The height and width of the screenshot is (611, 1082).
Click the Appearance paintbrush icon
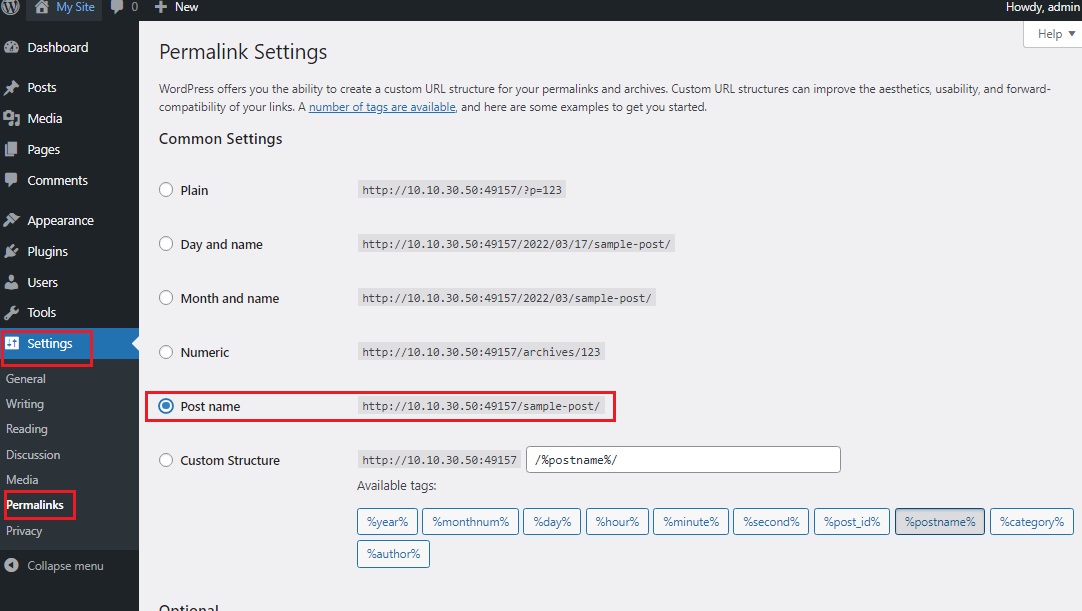(12, 220)
